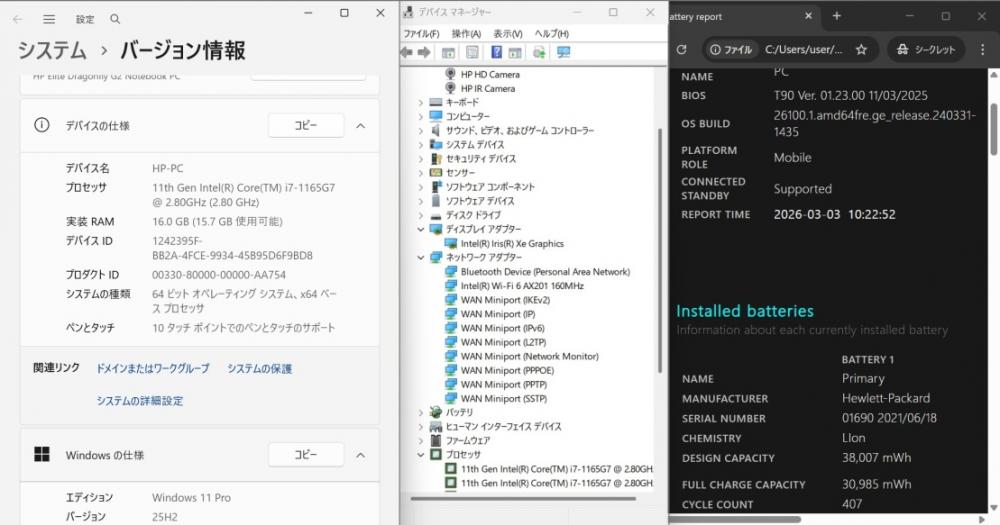
Task: Go back in Settings window
Action: pos(18,19)
